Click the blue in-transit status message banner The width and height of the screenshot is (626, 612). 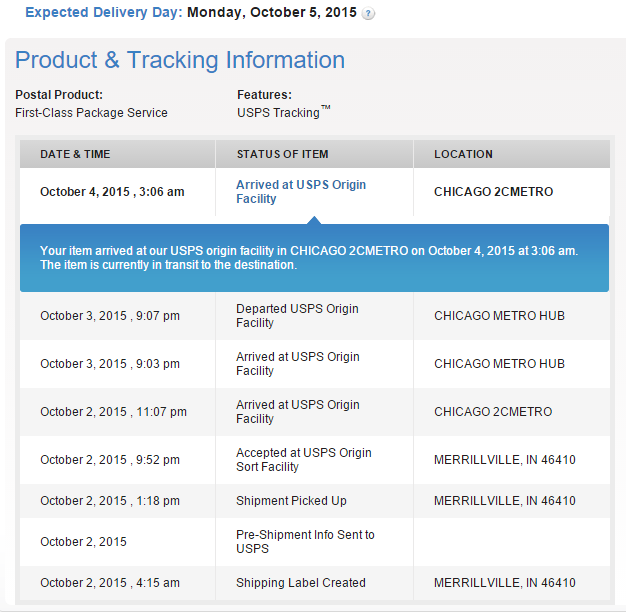[x=314, y=258]
